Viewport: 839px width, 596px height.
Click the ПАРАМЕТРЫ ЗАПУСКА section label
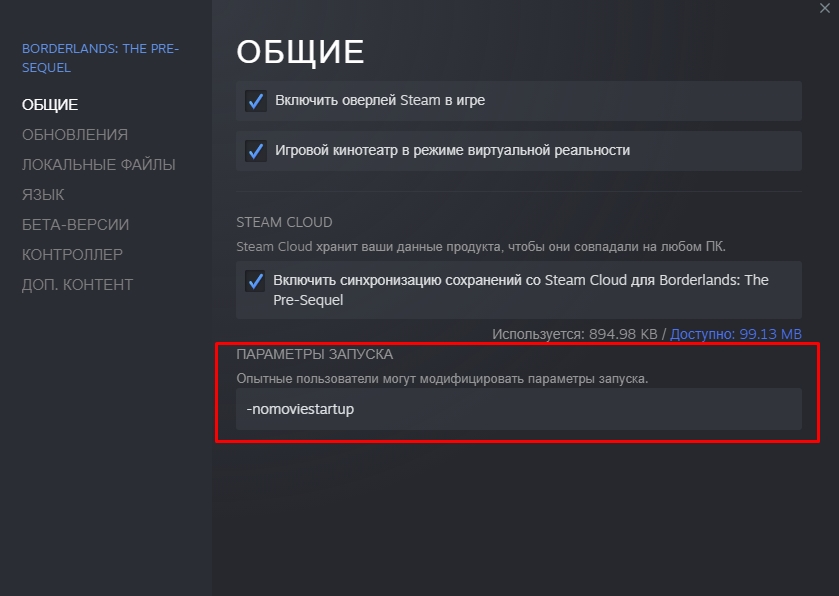click(314, 354)
